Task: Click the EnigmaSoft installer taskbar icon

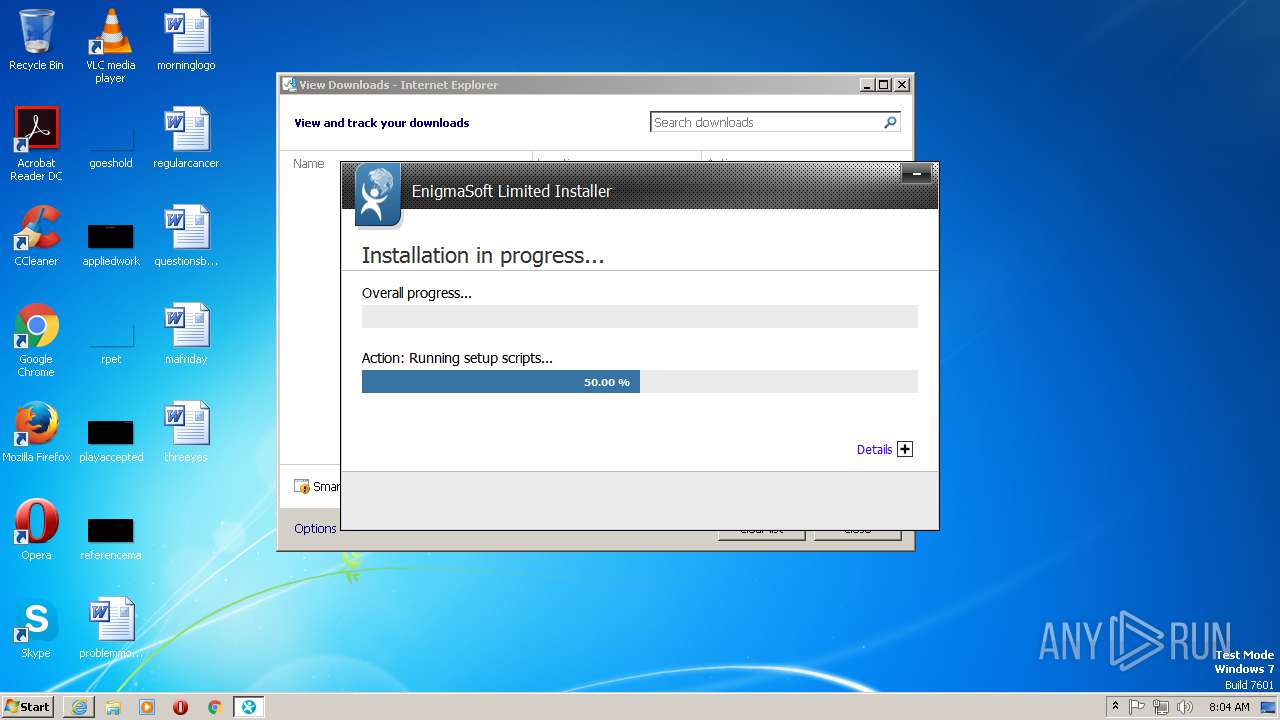Action: (249, 707)
